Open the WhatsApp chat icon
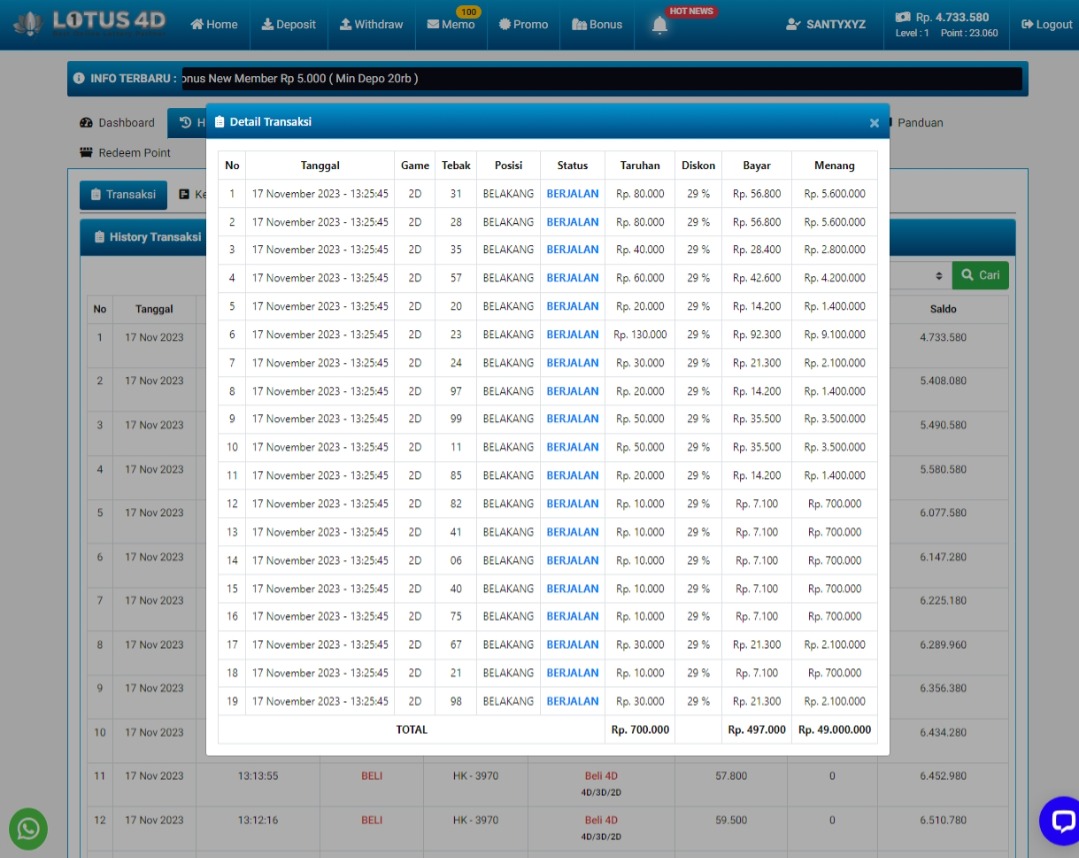Image resolution: width=1079 pixels, height=858 pixels. point(29,828)
